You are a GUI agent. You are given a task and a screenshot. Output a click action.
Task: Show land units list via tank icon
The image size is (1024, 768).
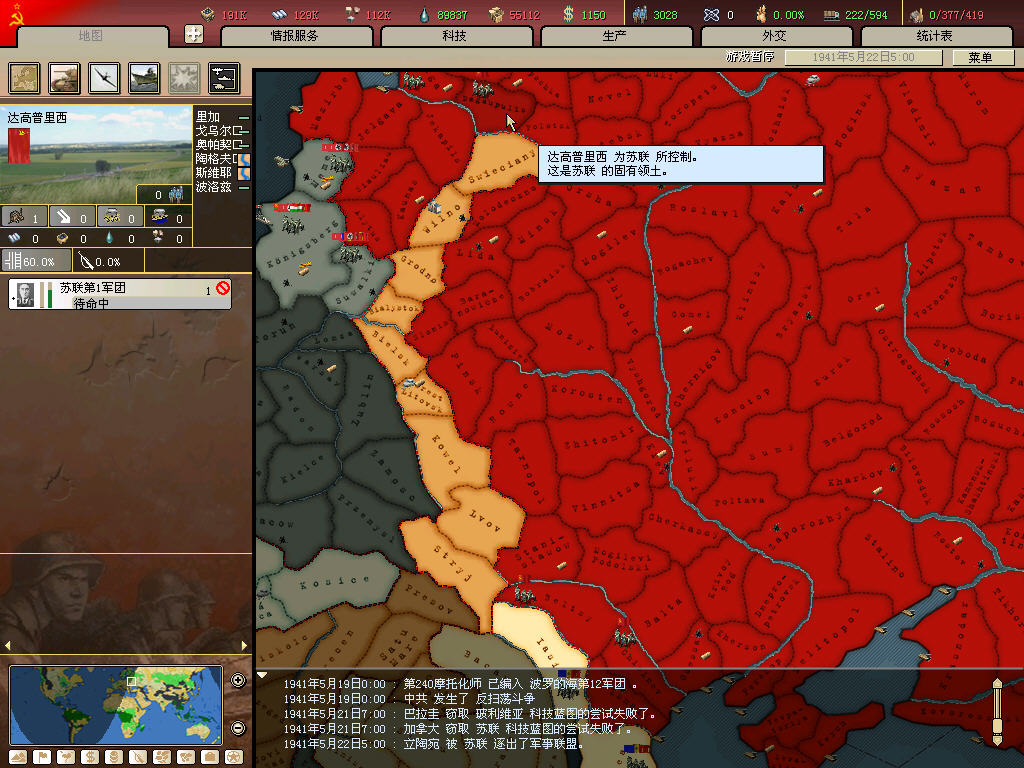[x=64, y=78]
